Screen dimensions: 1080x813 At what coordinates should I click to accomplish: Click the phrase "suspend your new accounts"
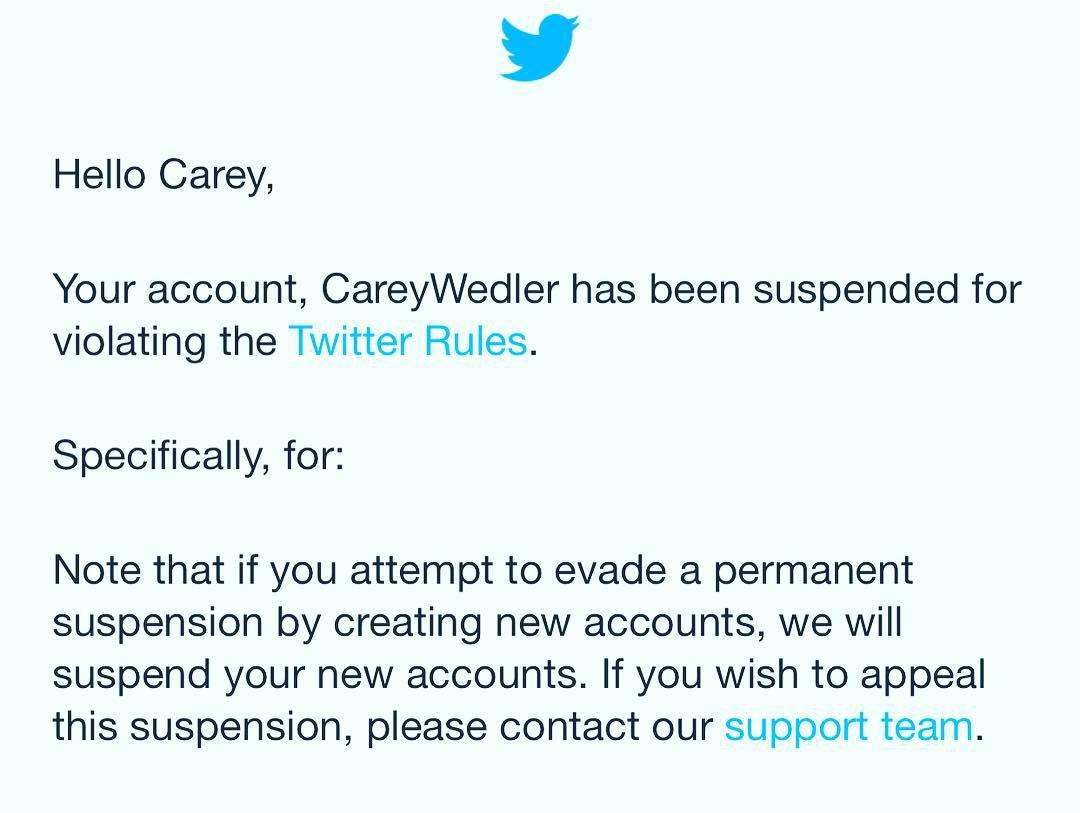(318, 674)
